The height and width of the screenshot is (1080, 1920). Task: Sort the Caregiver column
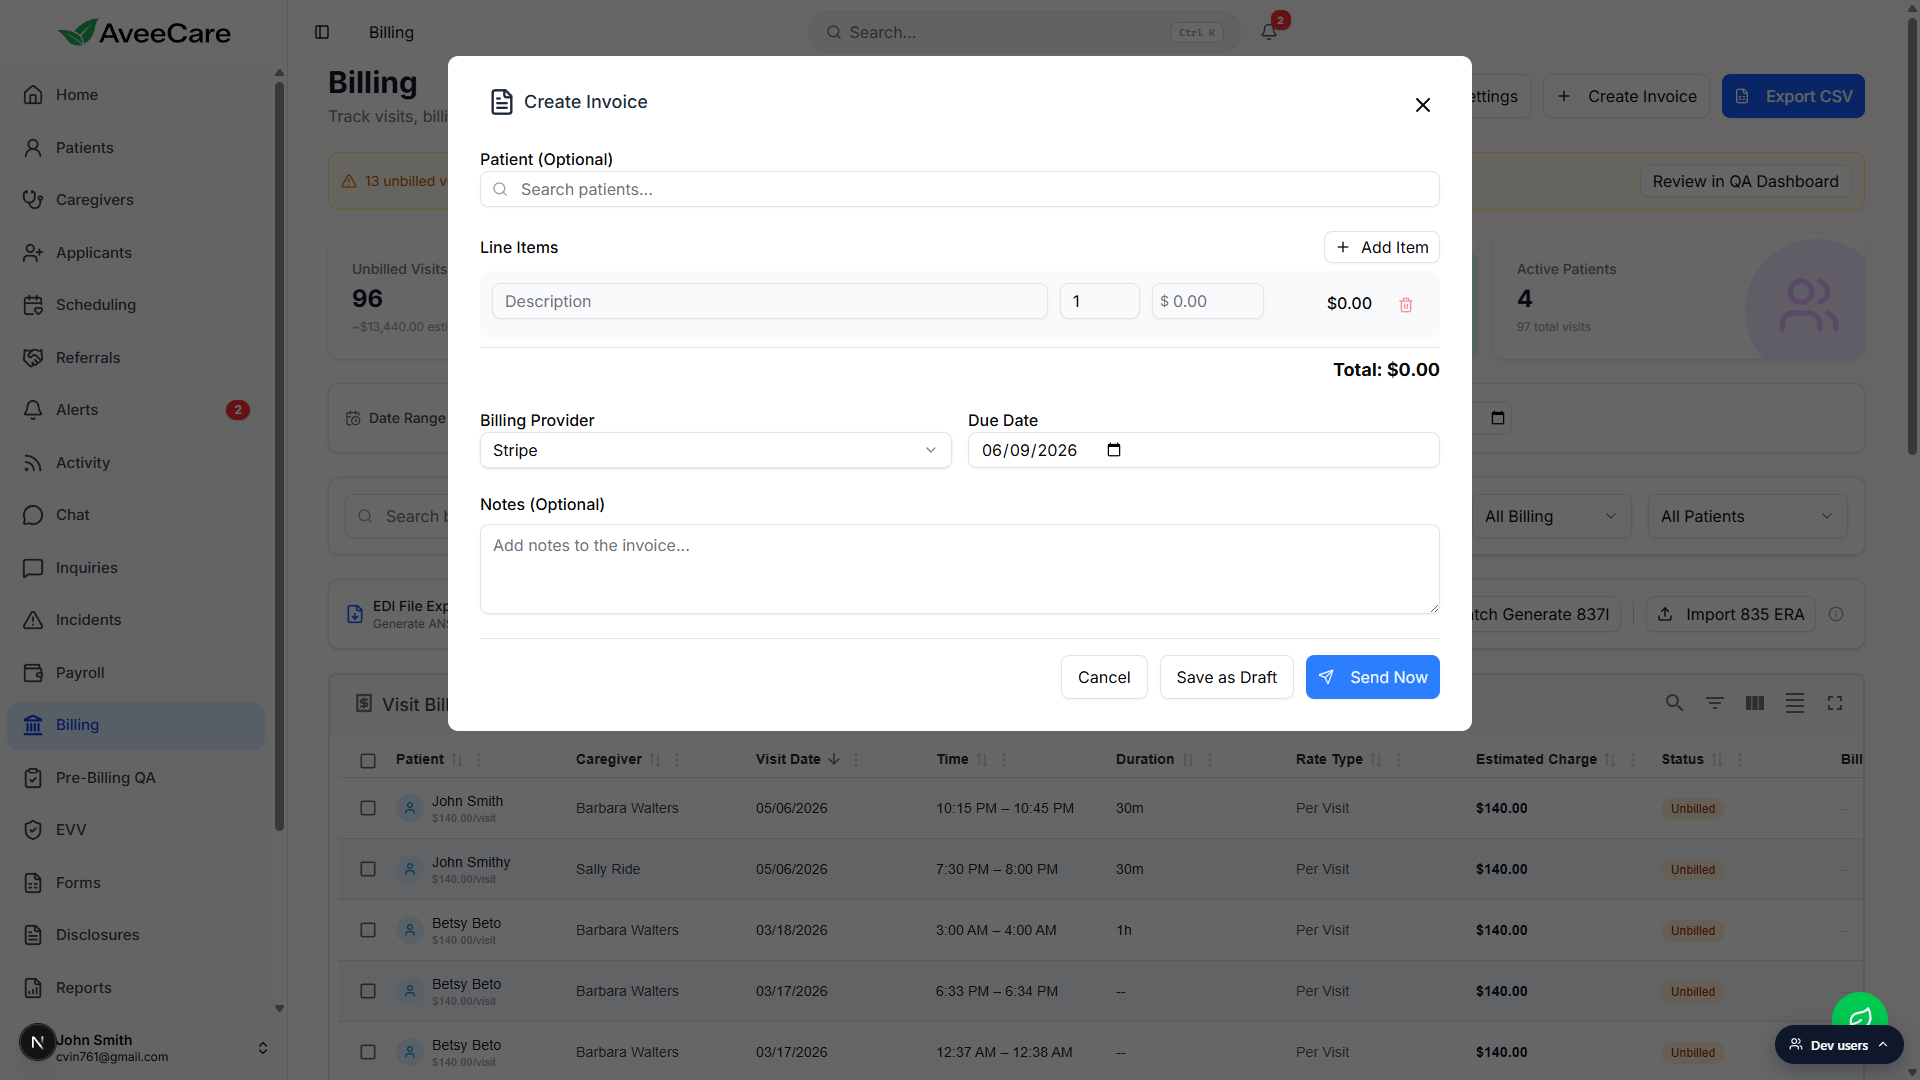(x=656, y=760)
